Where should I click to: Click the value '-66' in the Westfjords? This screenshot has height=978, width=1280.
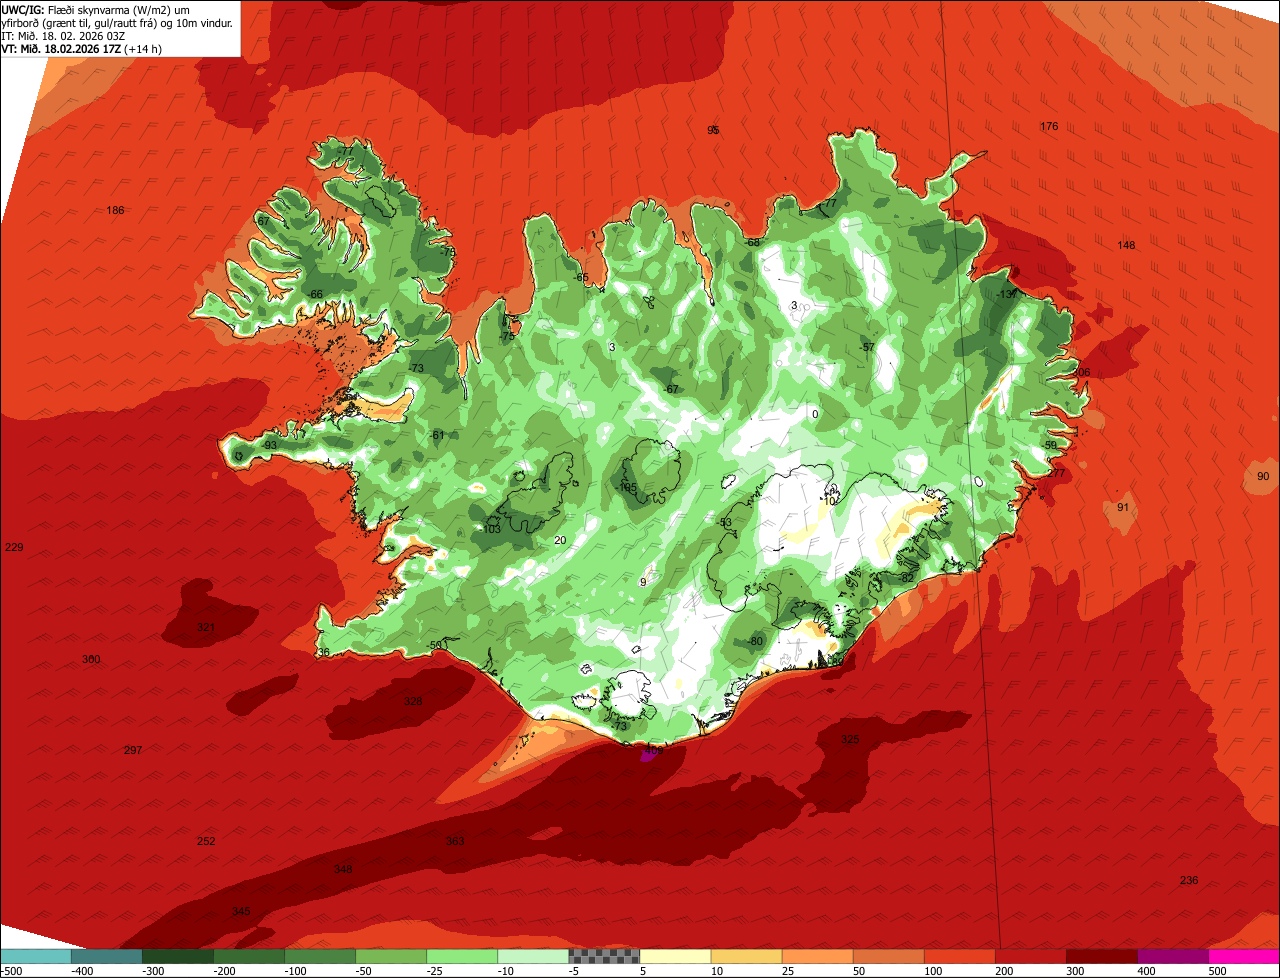315,294
